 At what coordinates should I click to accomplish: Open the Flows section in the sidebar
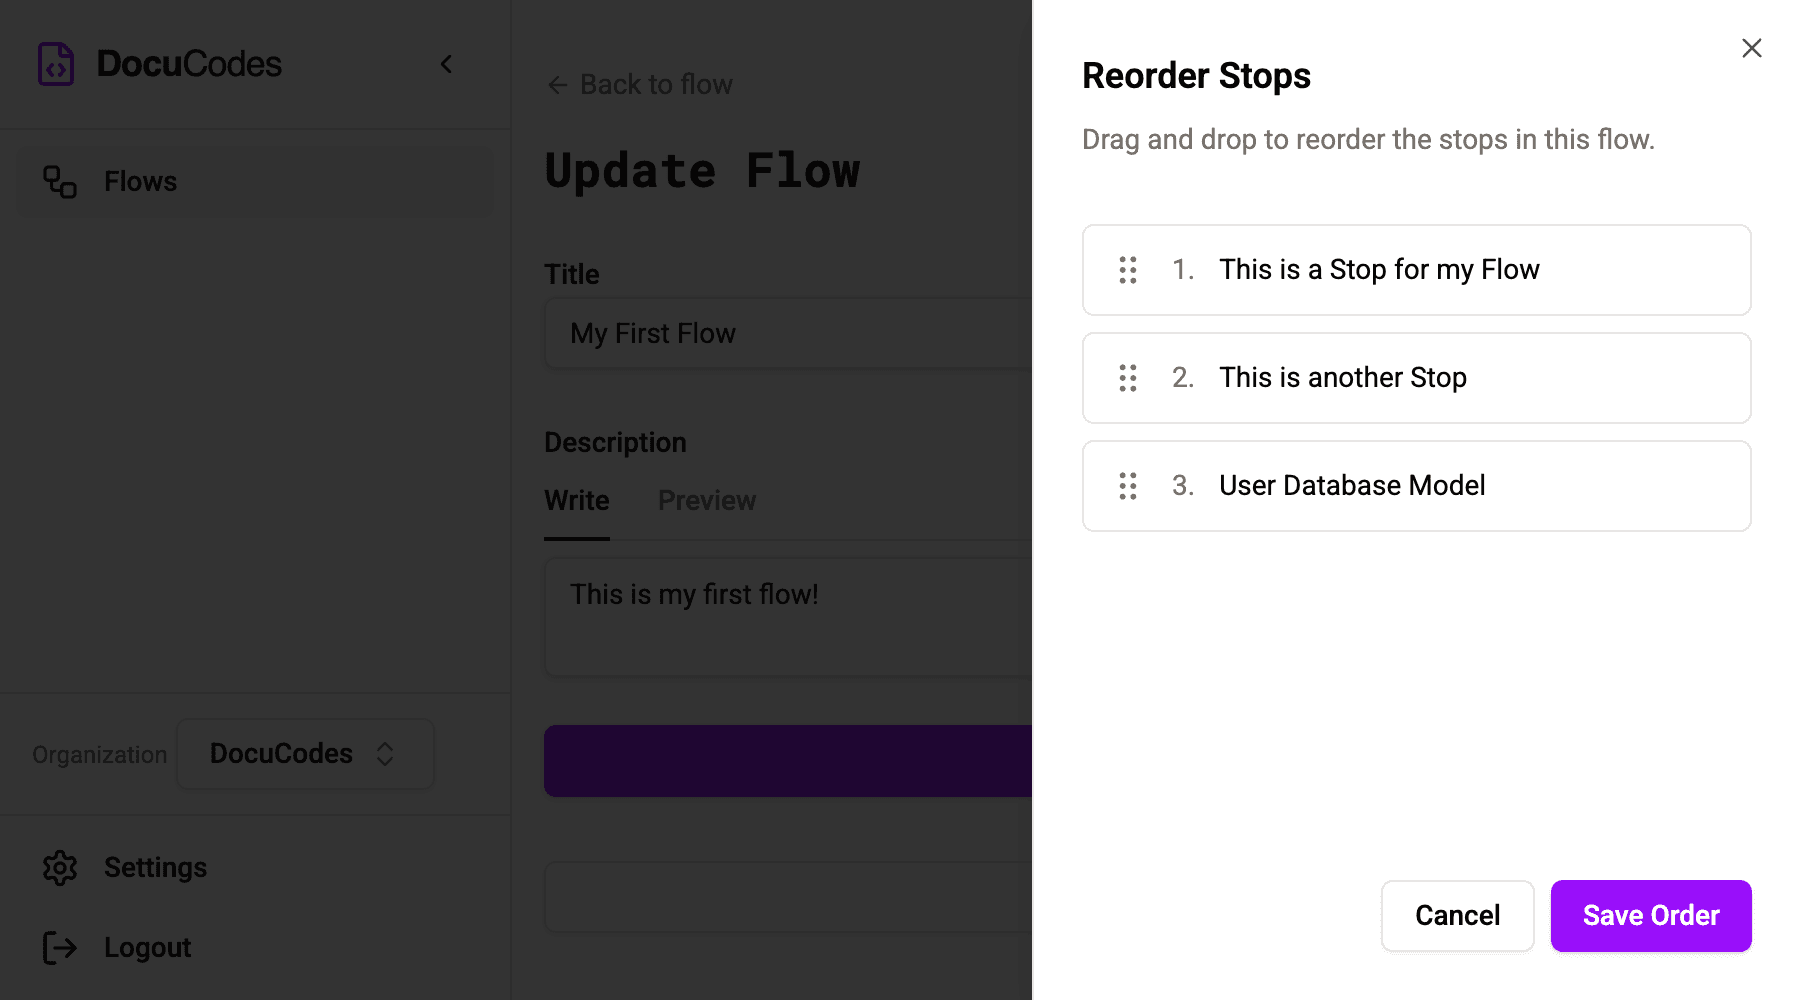click(139, 181)
